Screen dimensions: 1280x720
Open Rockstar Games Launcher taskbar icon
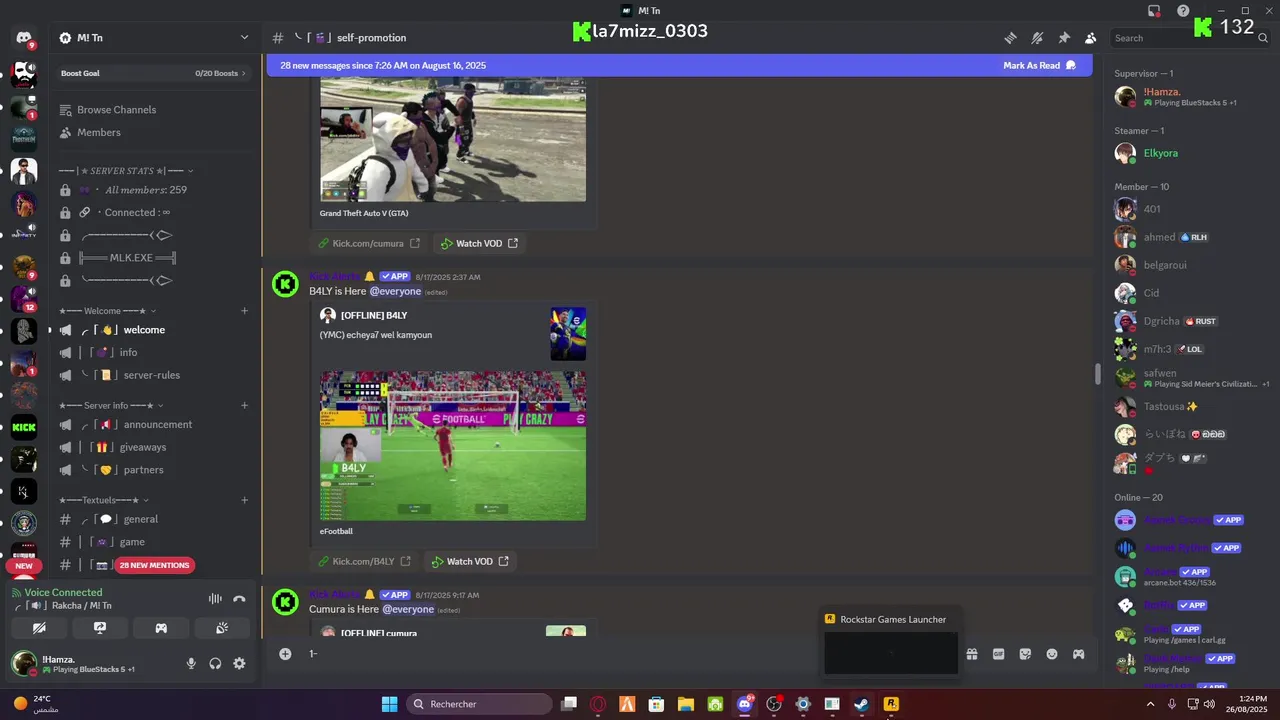[x=891, y=704]
